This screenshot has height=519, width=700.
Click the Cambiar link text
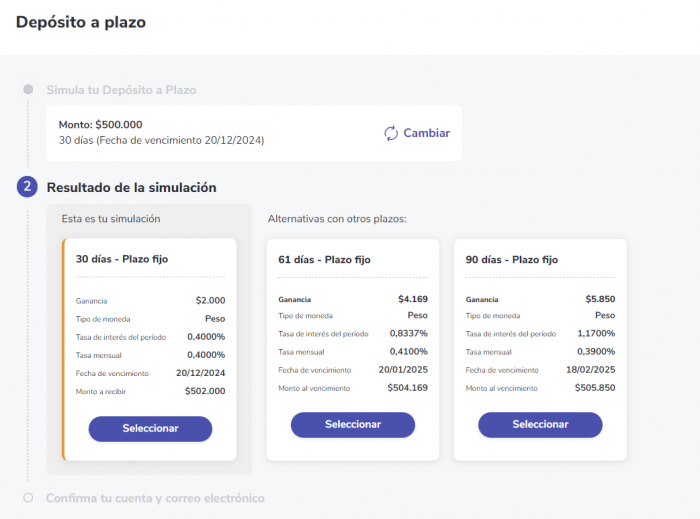(x=426, y=133)
